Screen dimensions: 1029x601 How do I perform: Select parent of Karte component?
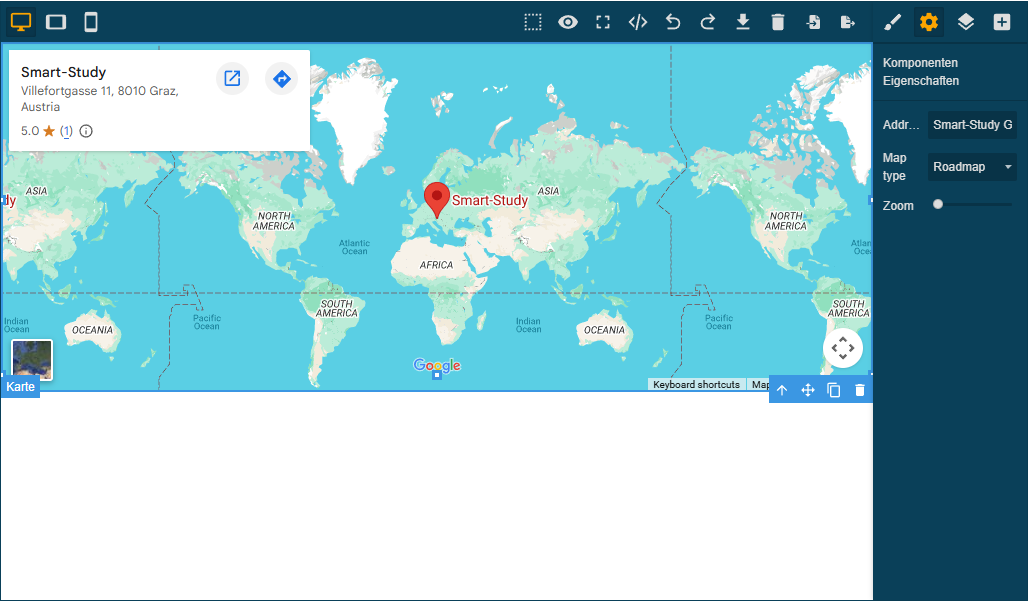tap(782, 390)
